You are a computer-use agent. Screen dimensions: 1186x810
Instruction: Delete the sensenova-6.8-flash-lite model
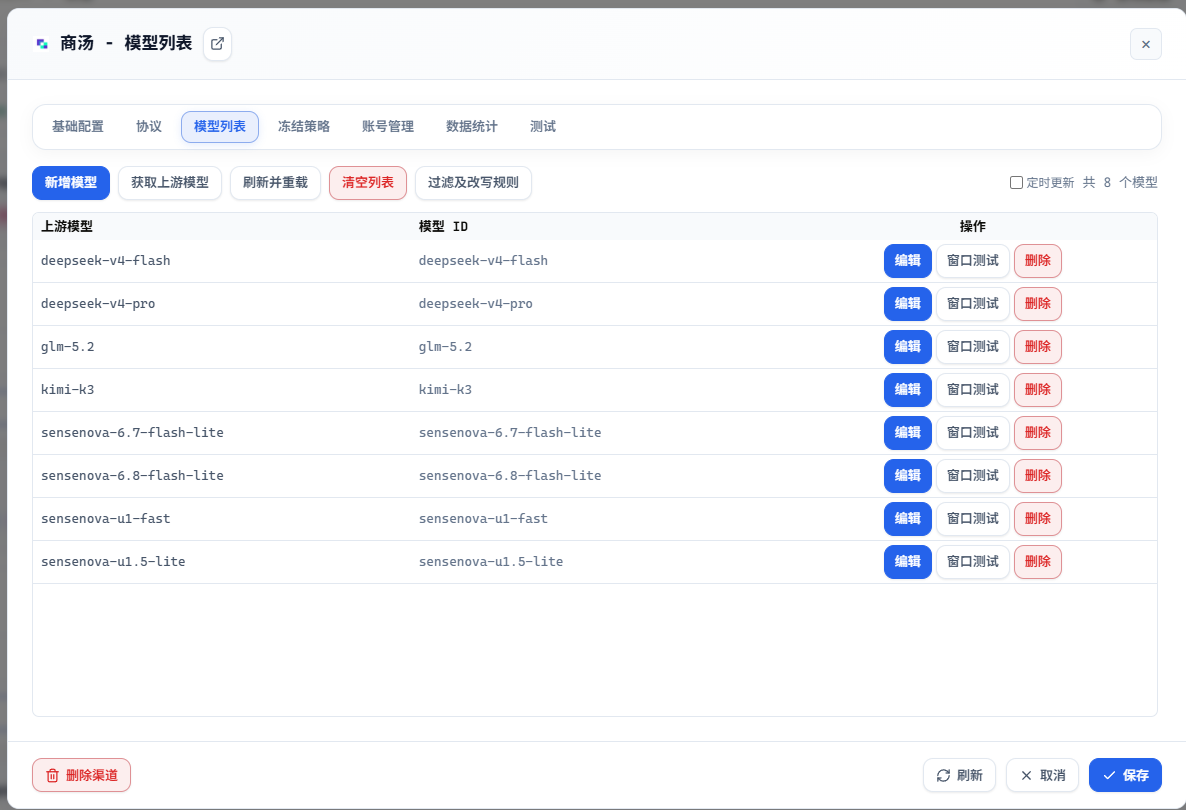pyautogui.click(x=1037, y=476)
